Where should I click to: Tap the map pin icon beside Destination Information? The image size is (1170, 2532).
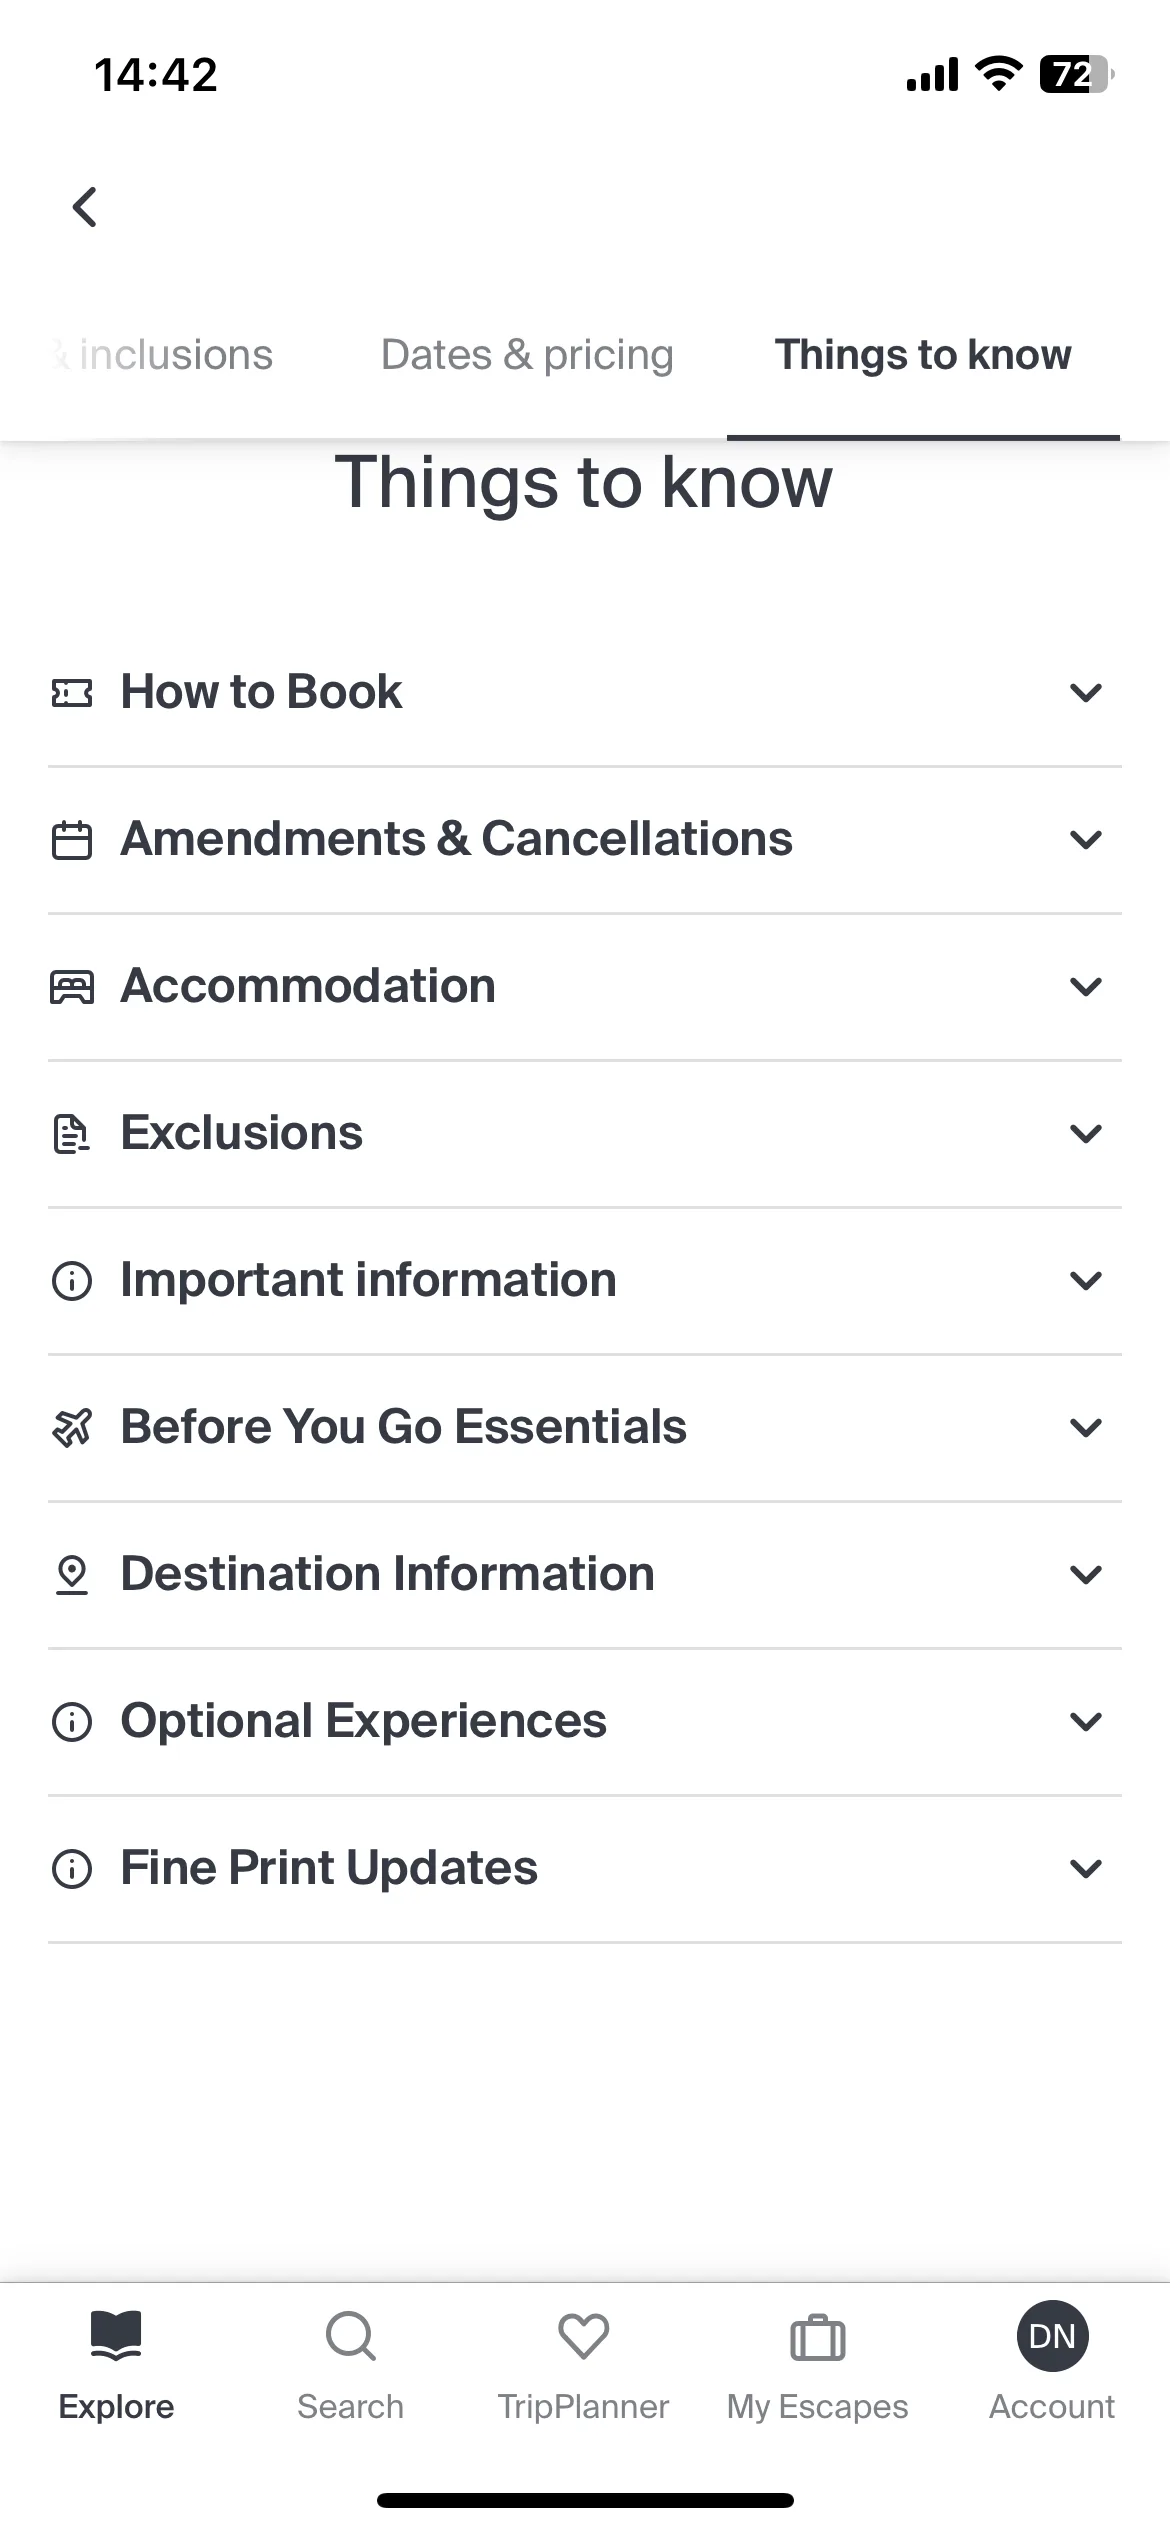[x=72, y=1575]
